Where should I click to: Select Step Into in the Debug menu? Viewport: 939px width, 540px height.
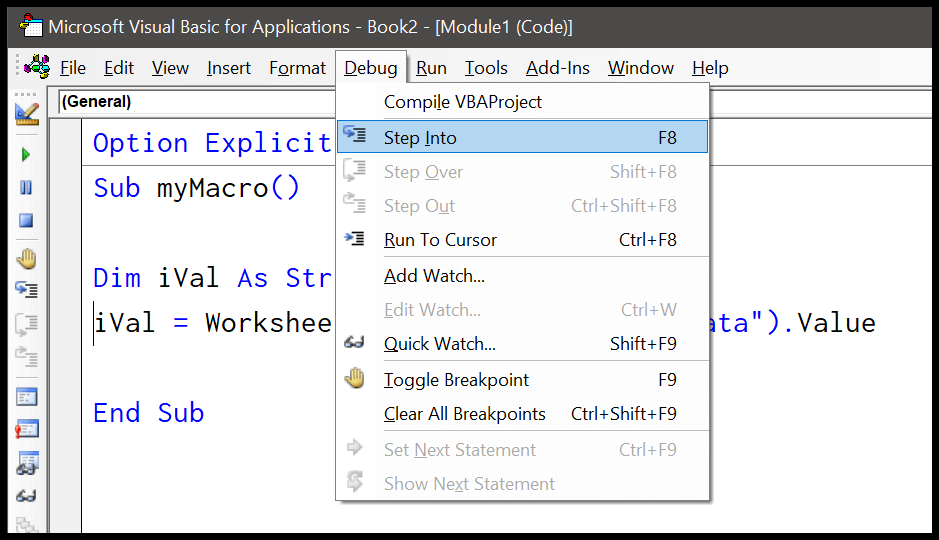420,138
